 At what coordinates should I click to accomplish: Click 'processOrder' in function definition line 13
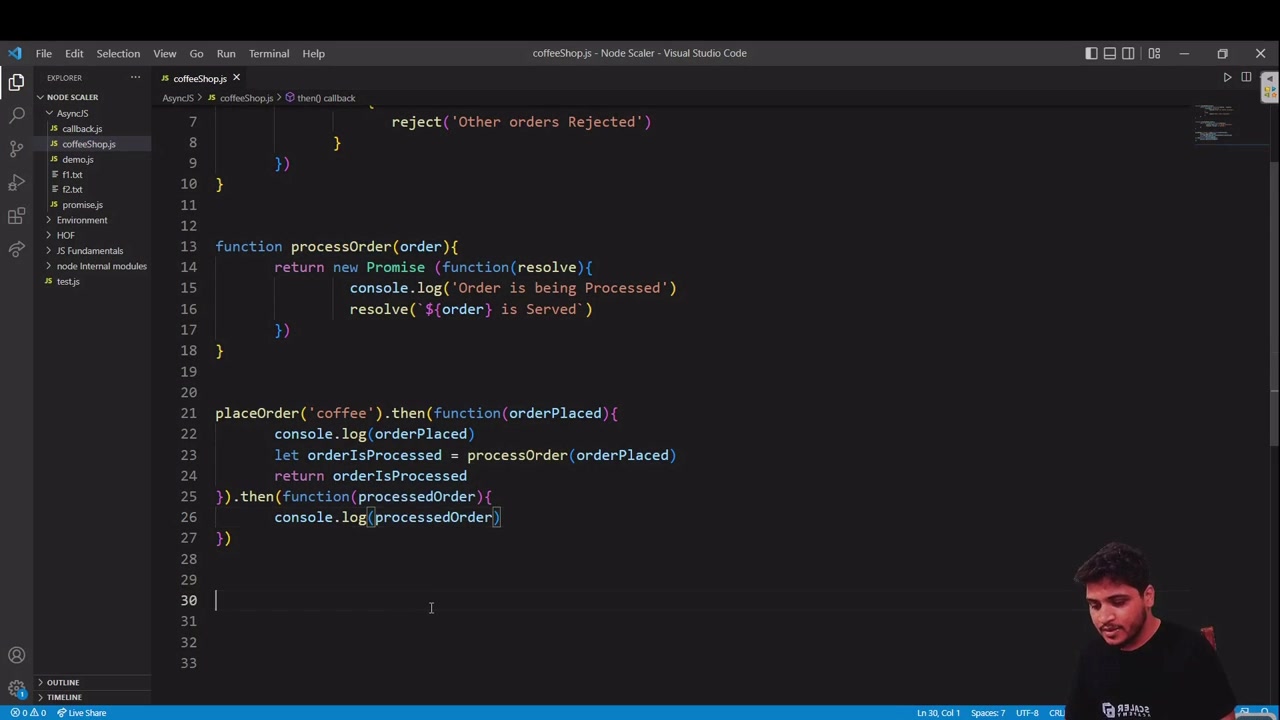pos(340,247)
